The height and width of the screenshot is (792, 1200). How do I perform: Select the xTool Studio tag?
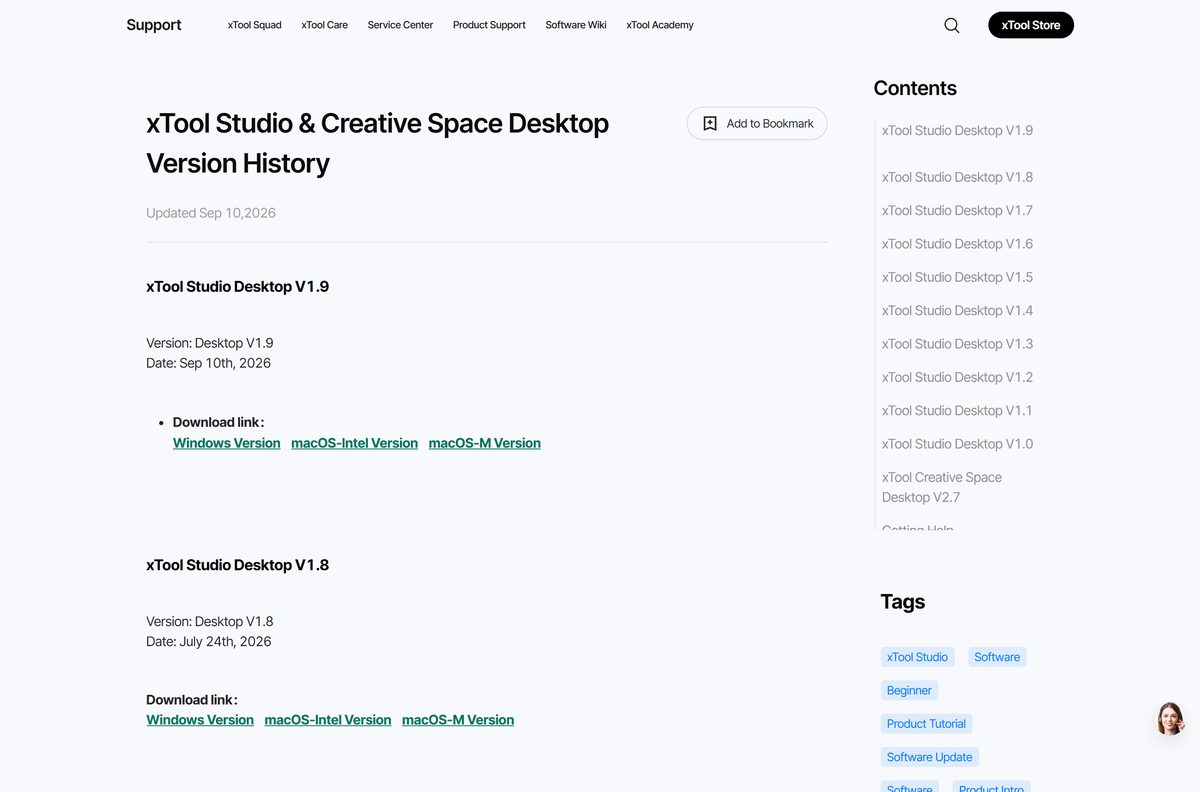917,657
